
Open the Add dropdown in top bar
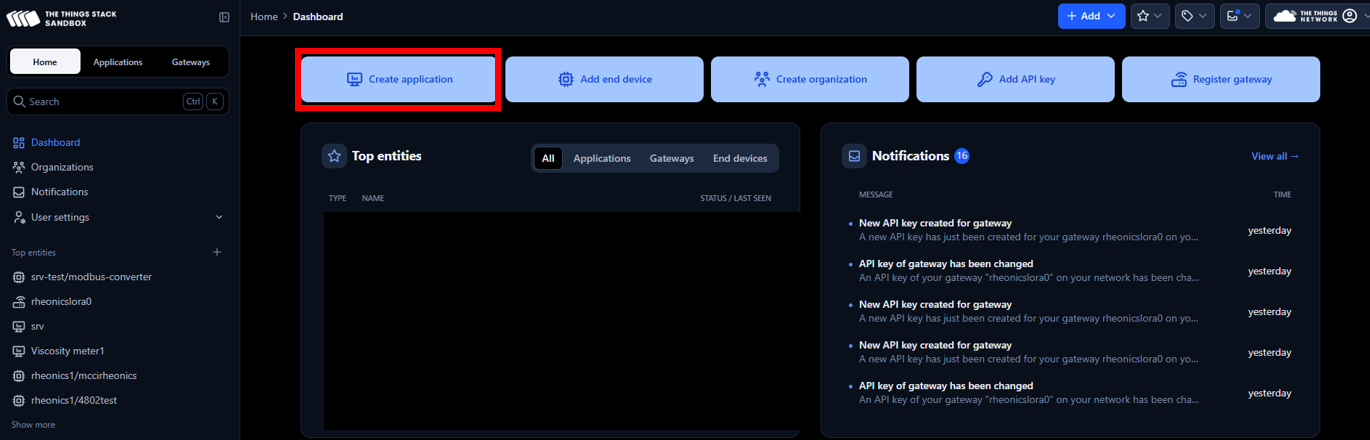[1091, 16]
